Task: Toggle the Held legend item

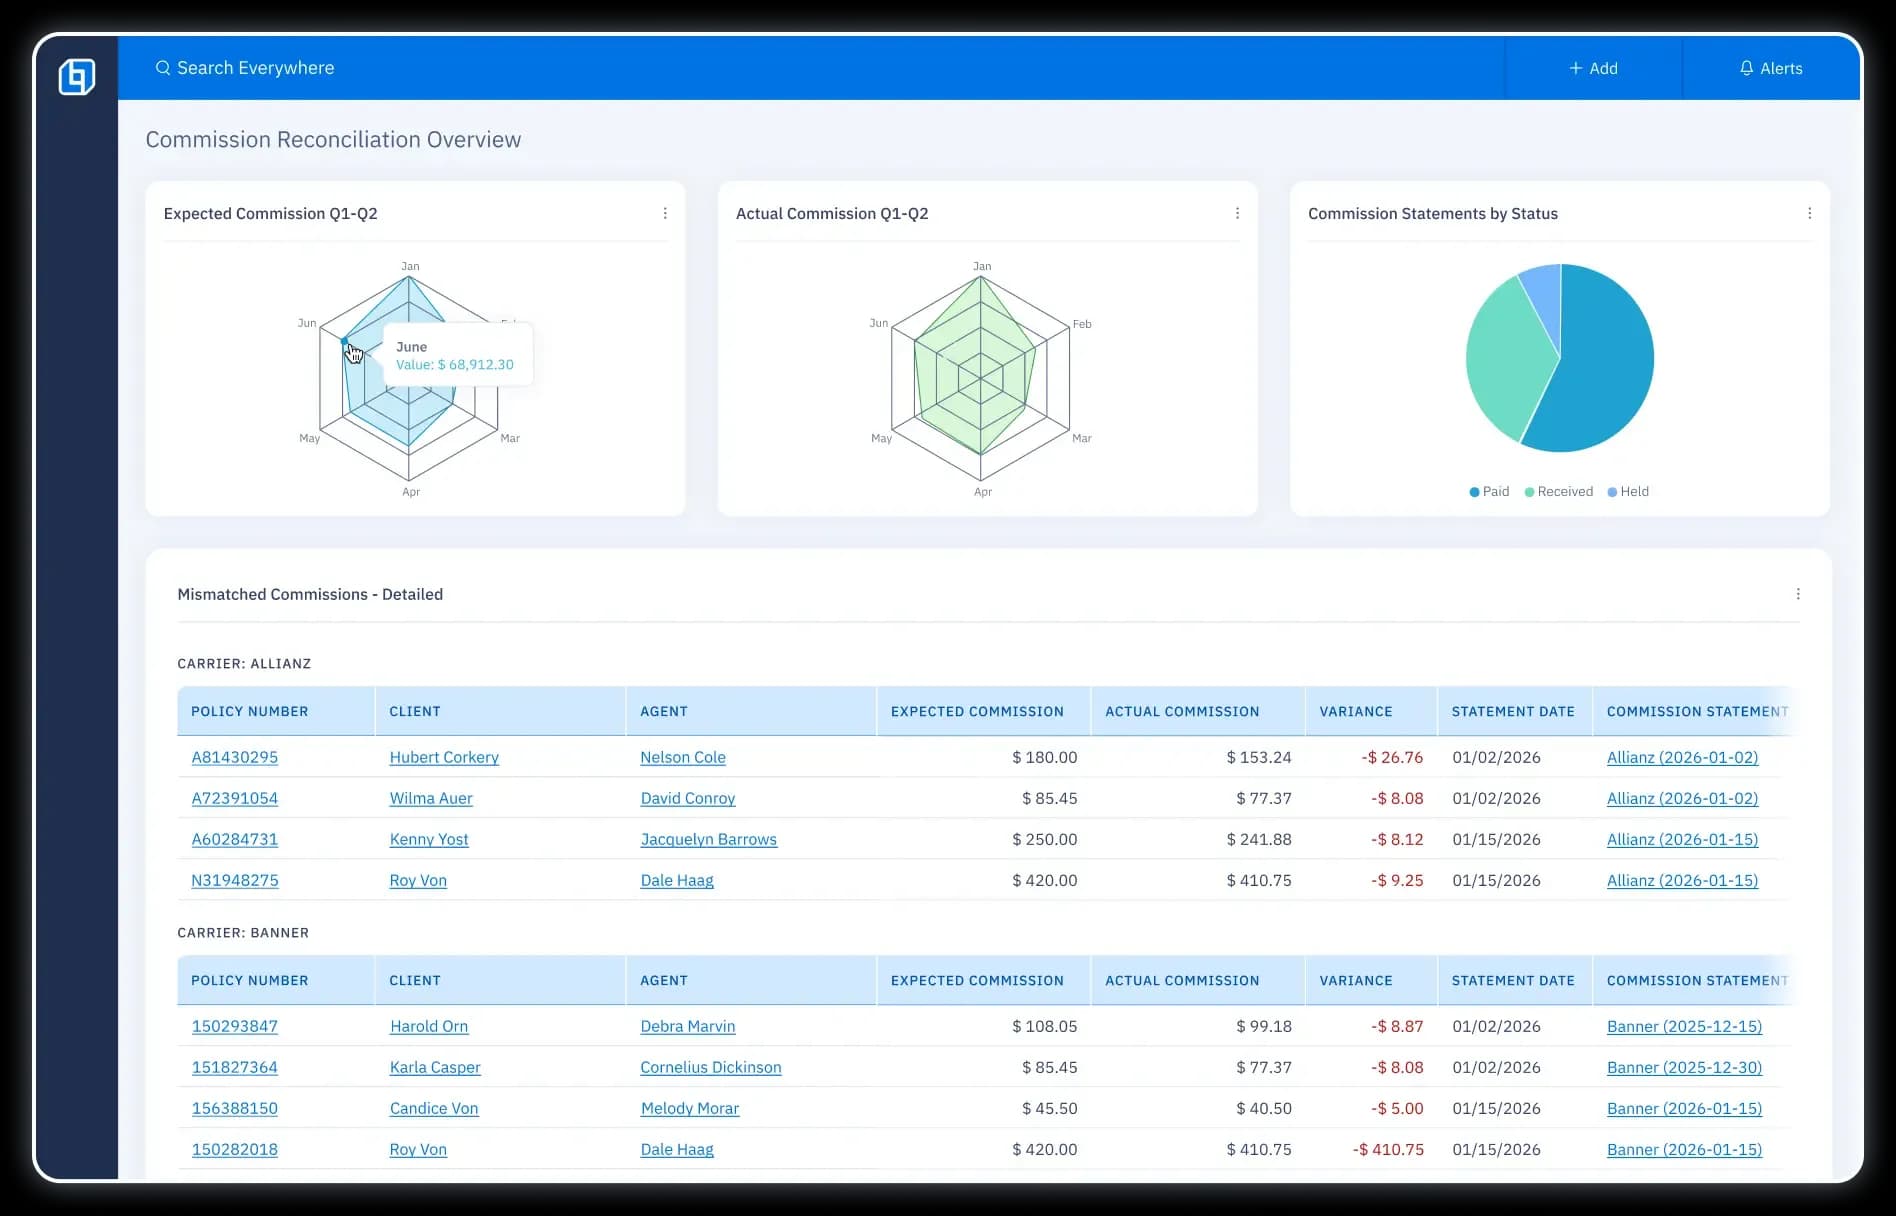Action: click(1628, 491)
